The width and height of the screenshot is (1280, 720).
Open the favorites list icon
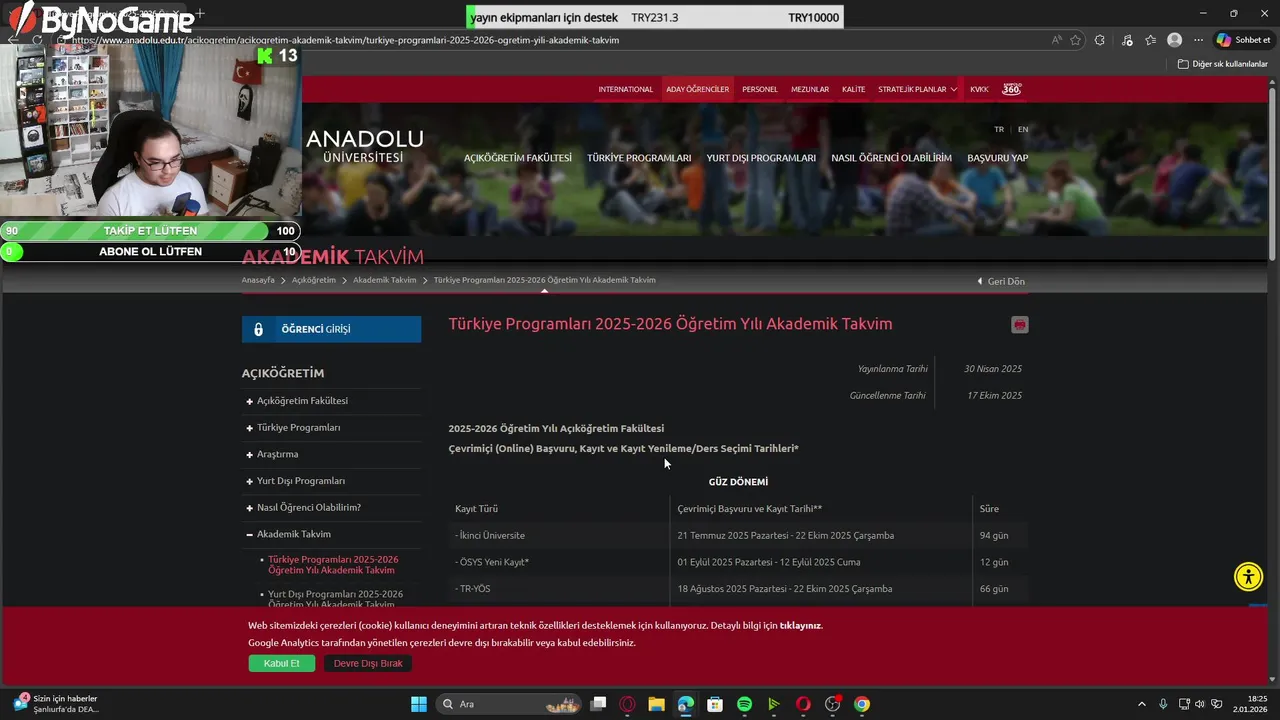[x=1150, y=40]
